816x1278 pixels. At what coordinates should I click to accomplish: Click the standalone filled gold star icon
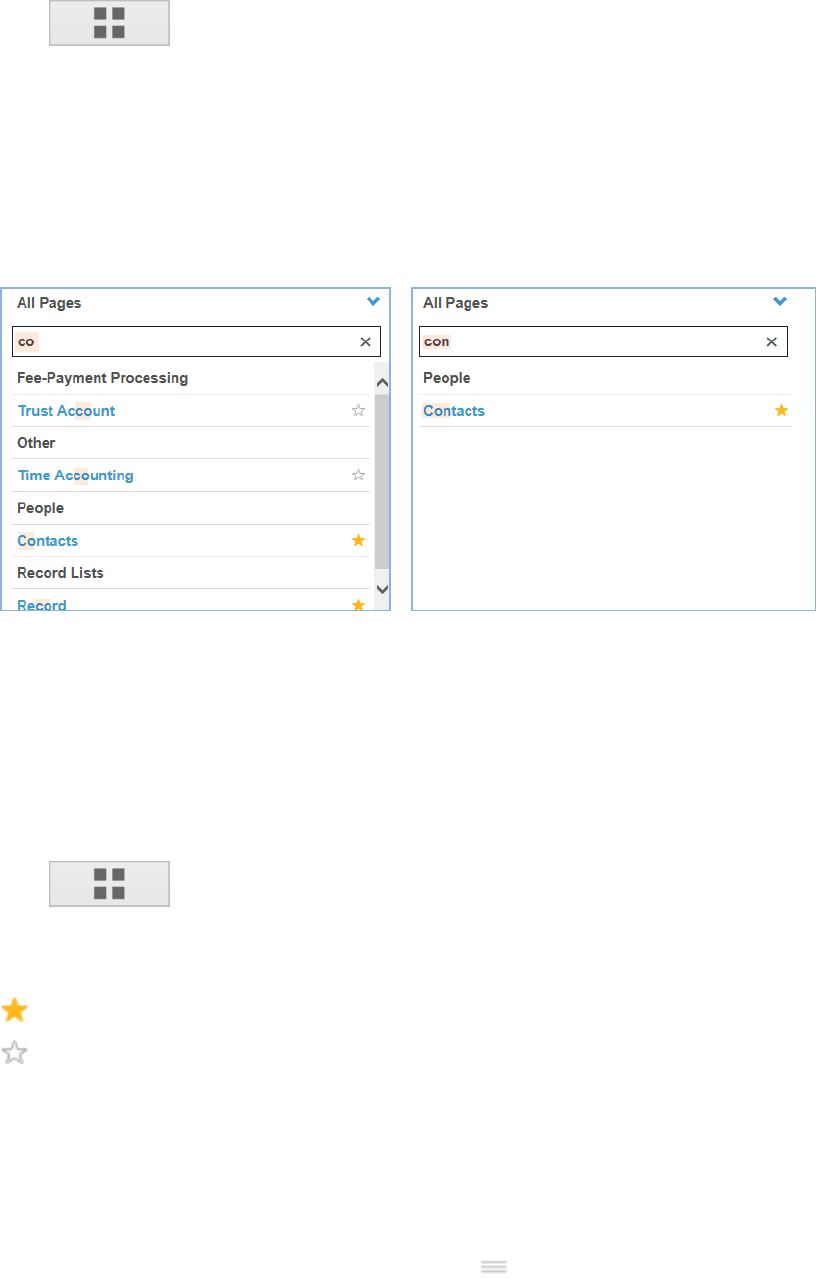[x=14, y=1010]
